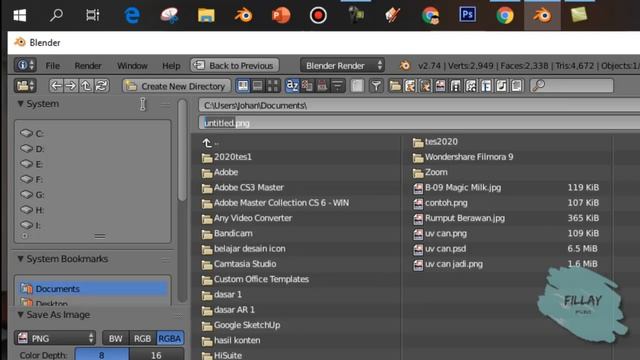Toggle the .blend files filter

pos(410,86)
